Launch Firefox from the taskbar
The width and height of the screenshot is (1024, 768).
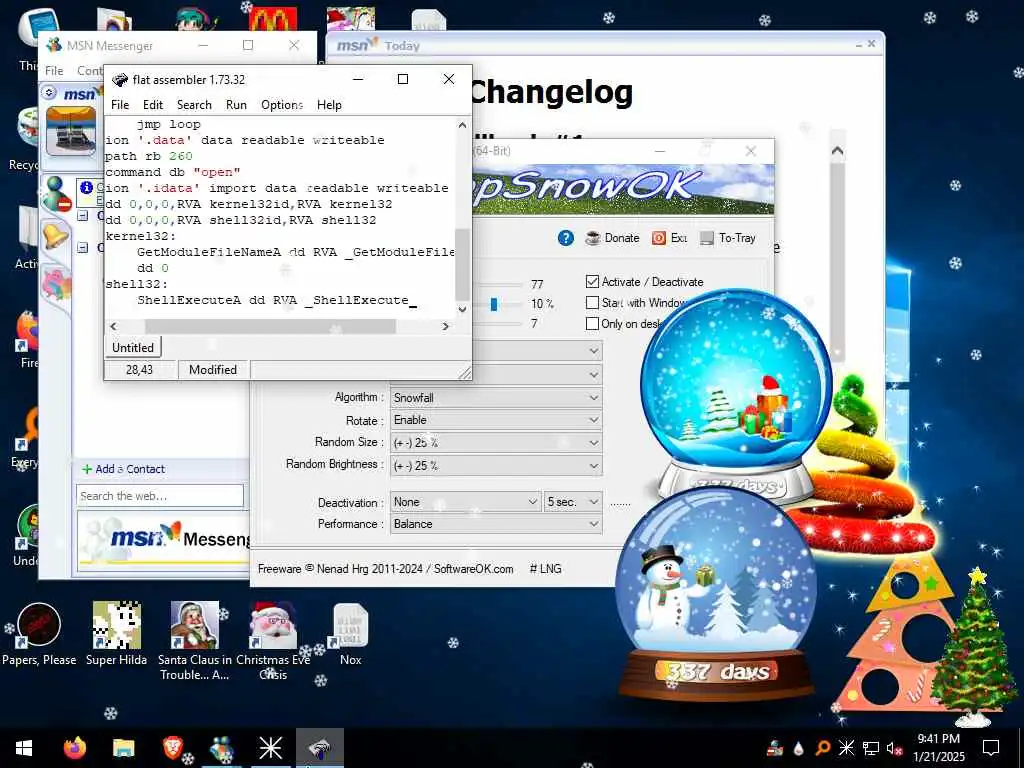74,748
